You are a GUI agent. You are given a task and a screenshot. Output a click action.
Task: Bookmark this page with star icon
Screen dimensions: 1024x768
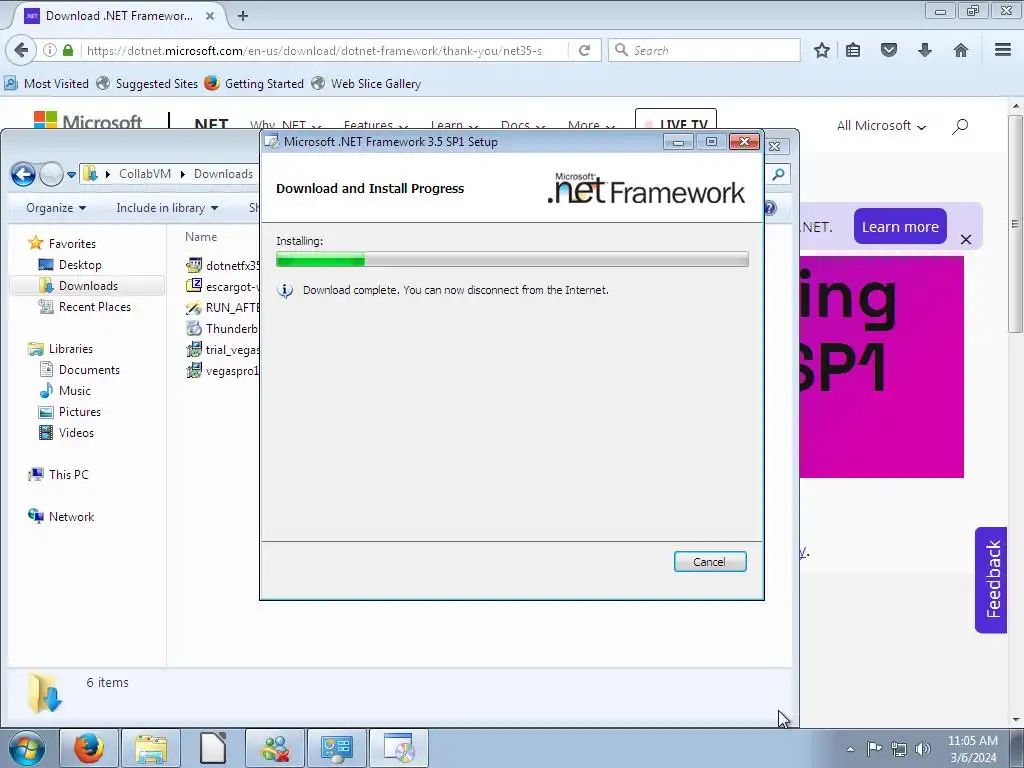click(822, 50)
